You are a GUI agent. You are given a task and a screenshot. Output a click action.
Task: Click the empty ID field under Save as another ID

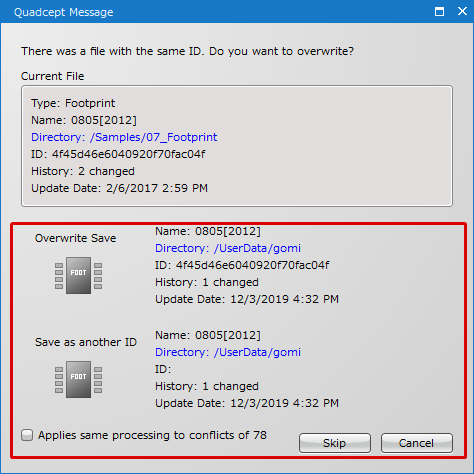[163, 369]
